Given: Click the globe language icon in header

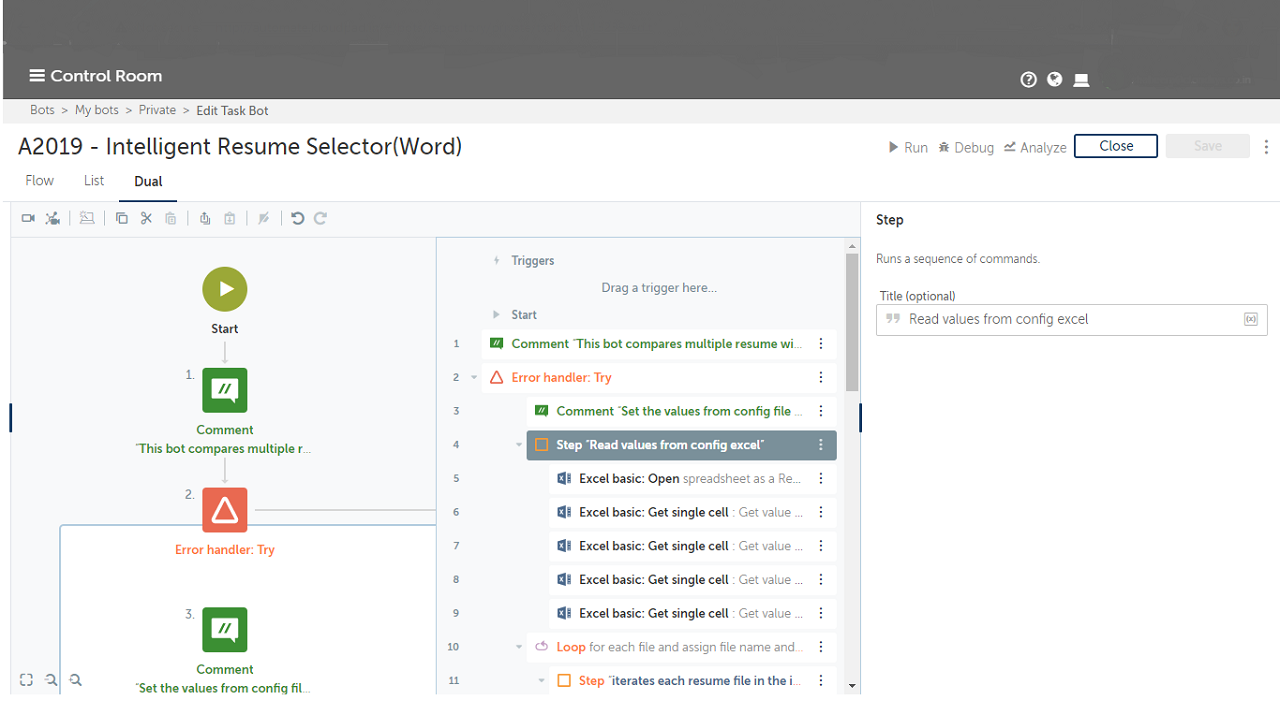Looking at the screenshot, I should click(1055, 80).
